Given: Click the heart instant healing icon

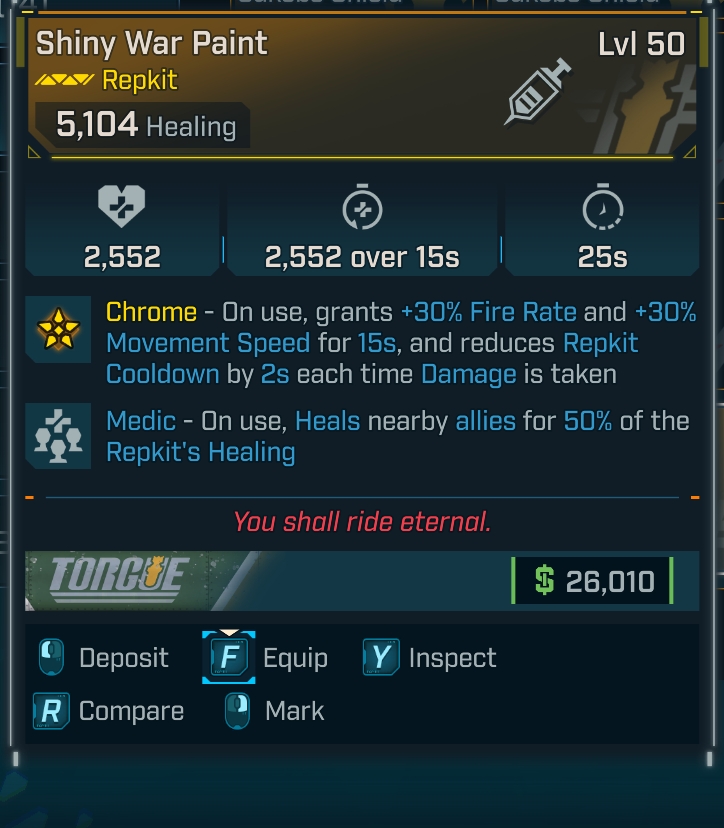Looking at the screenshot, I should tap(122, 208).
